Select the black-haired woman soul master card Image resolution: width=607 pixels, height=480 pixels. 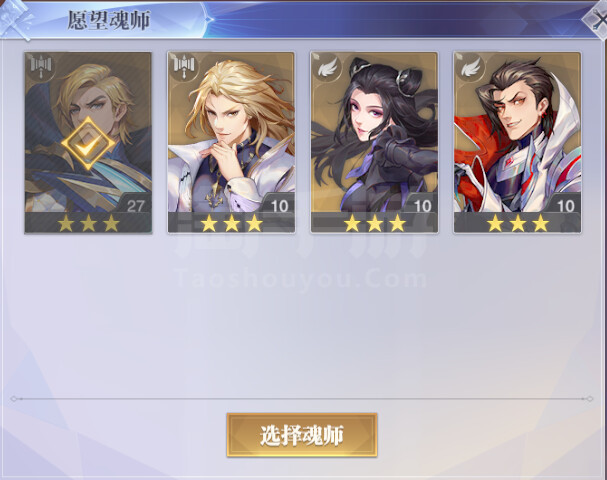(x=374, y=142)
